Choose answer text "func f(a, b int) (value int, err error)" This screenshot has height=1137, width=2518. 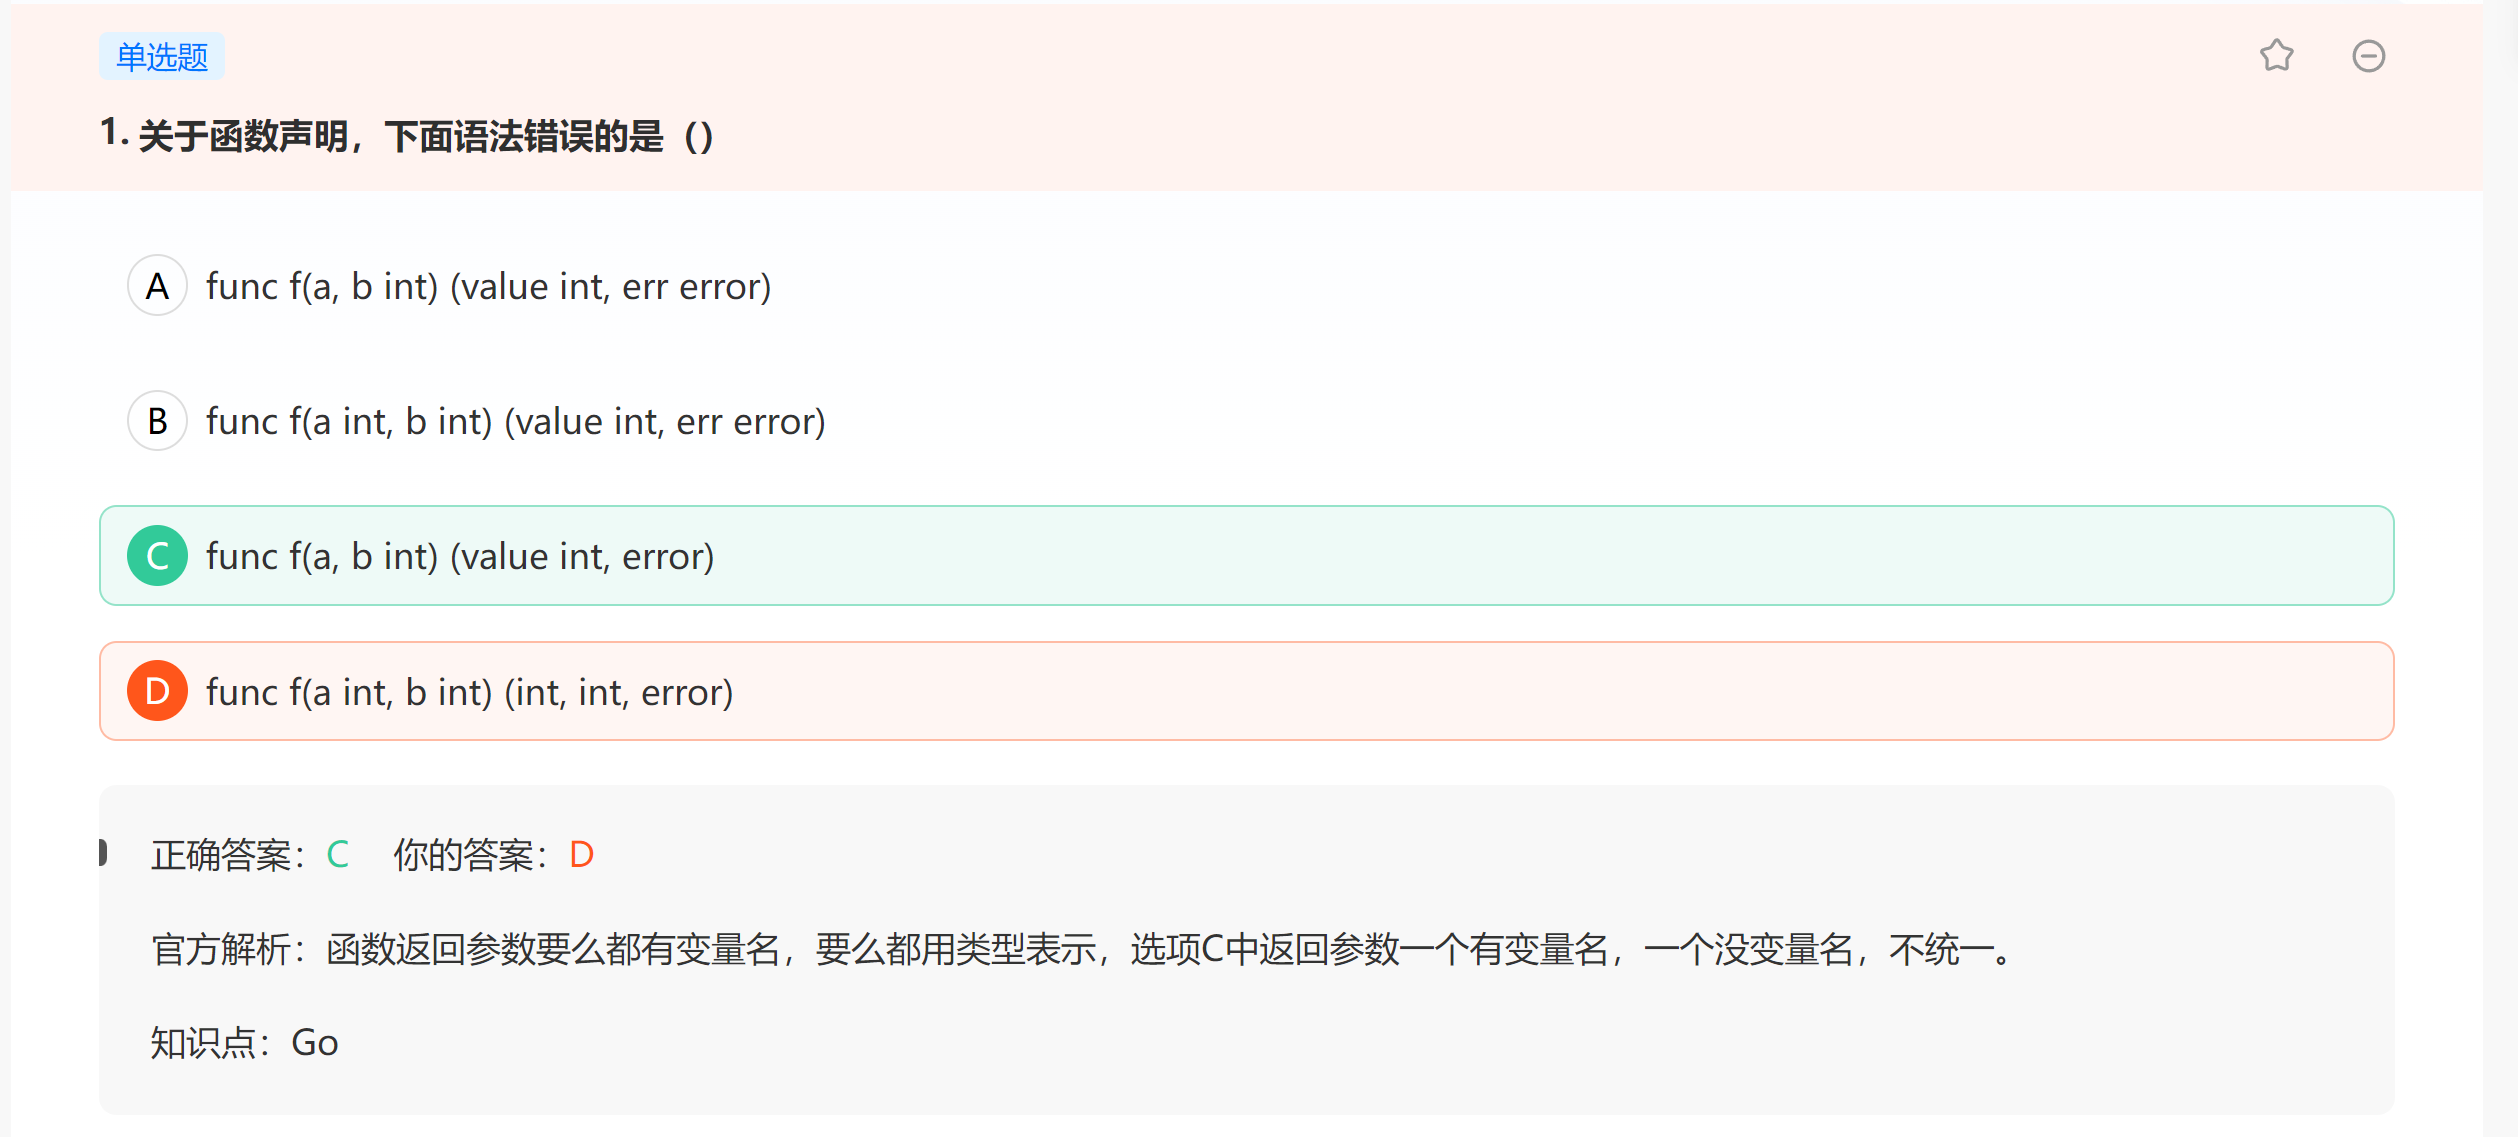tap(488, 287)
